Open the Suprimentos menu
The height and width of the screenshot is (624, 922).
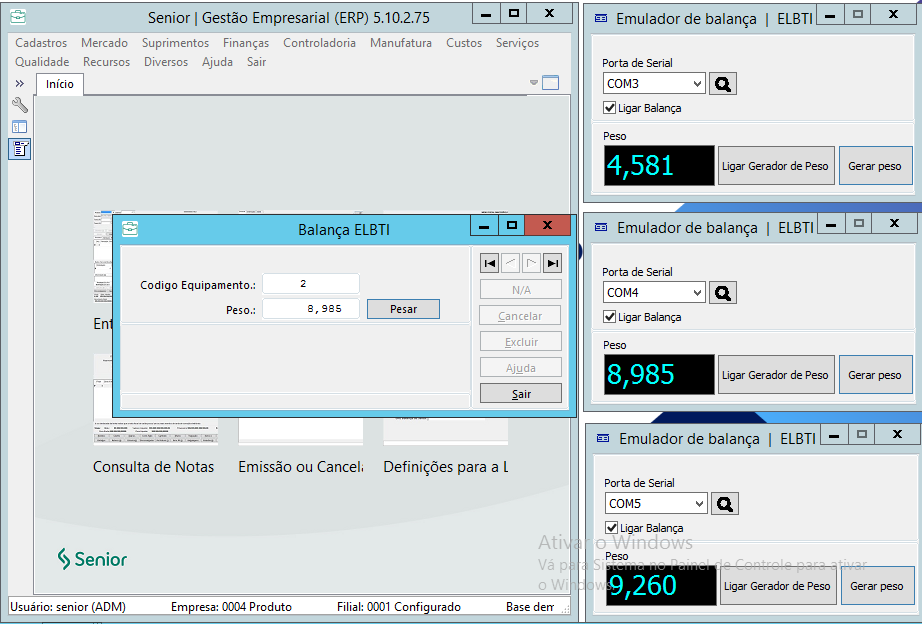tap(175, 43)
